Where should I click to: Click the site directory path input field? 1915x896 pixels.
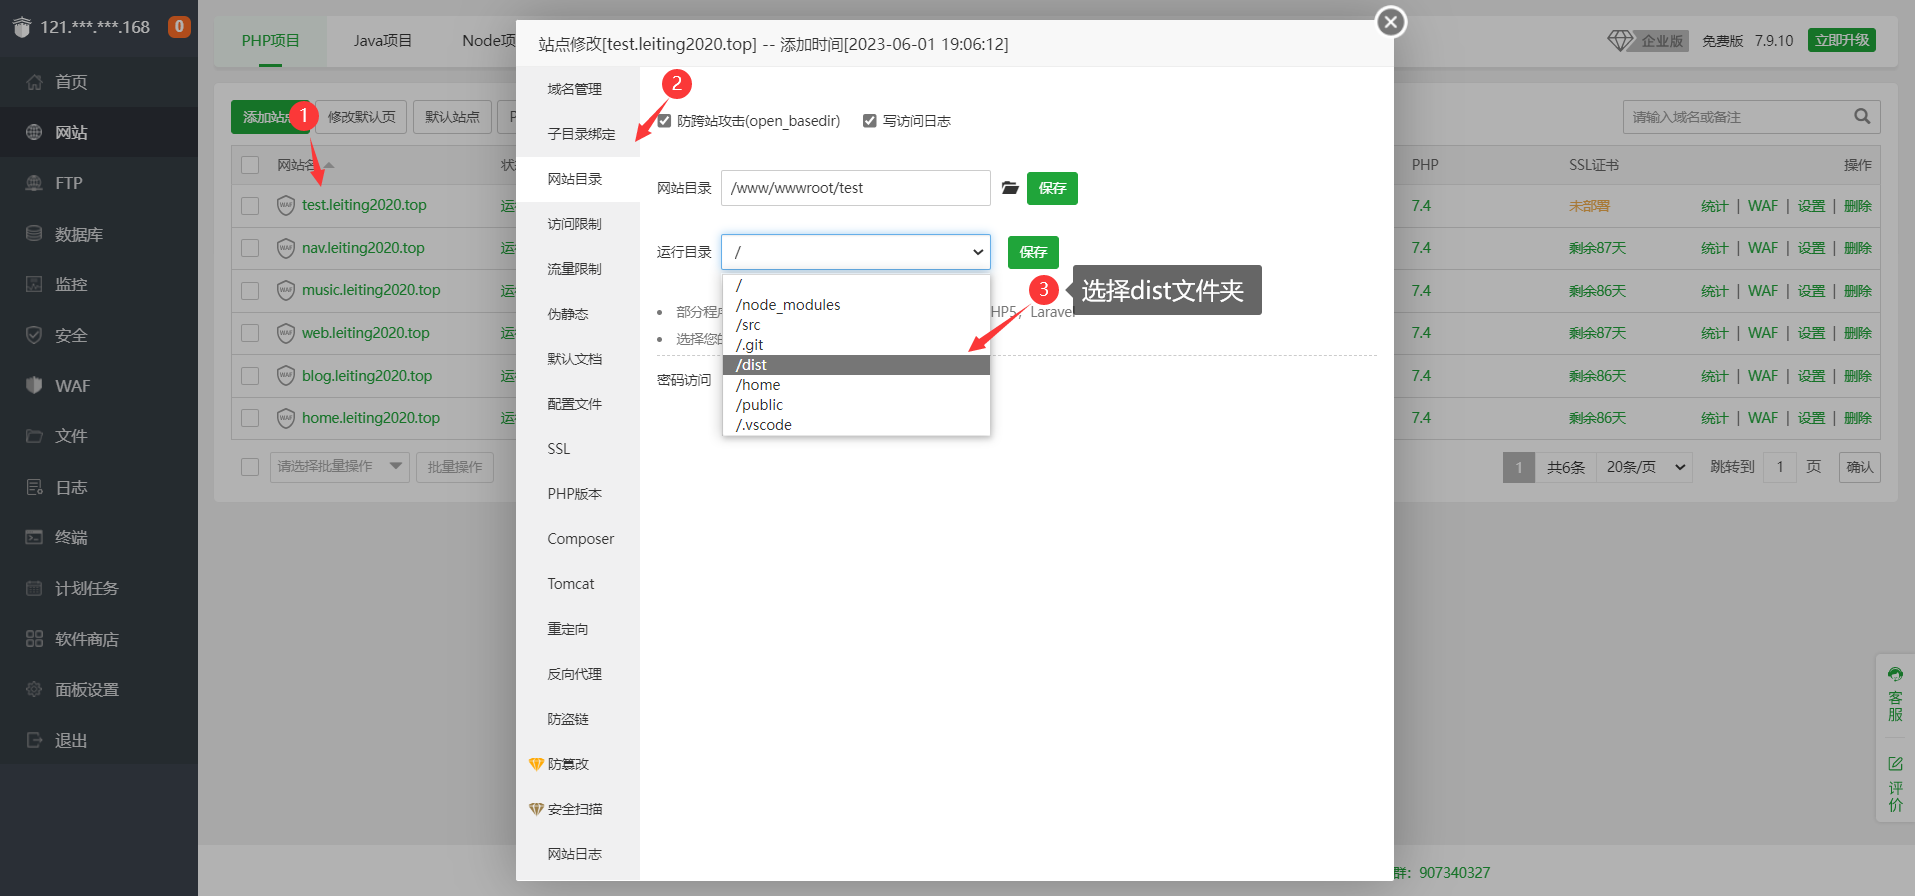coord(855,188)
